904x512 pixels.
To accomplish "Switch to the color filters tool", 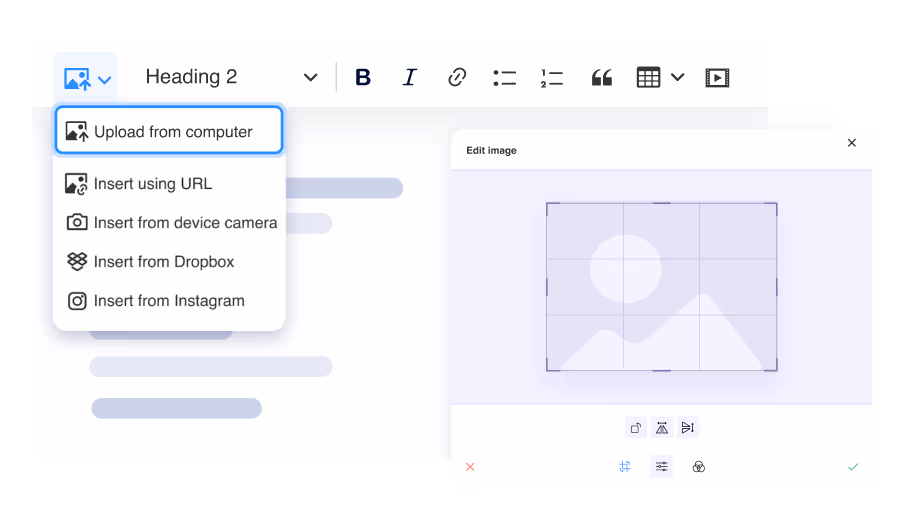I will click(699, 466).
